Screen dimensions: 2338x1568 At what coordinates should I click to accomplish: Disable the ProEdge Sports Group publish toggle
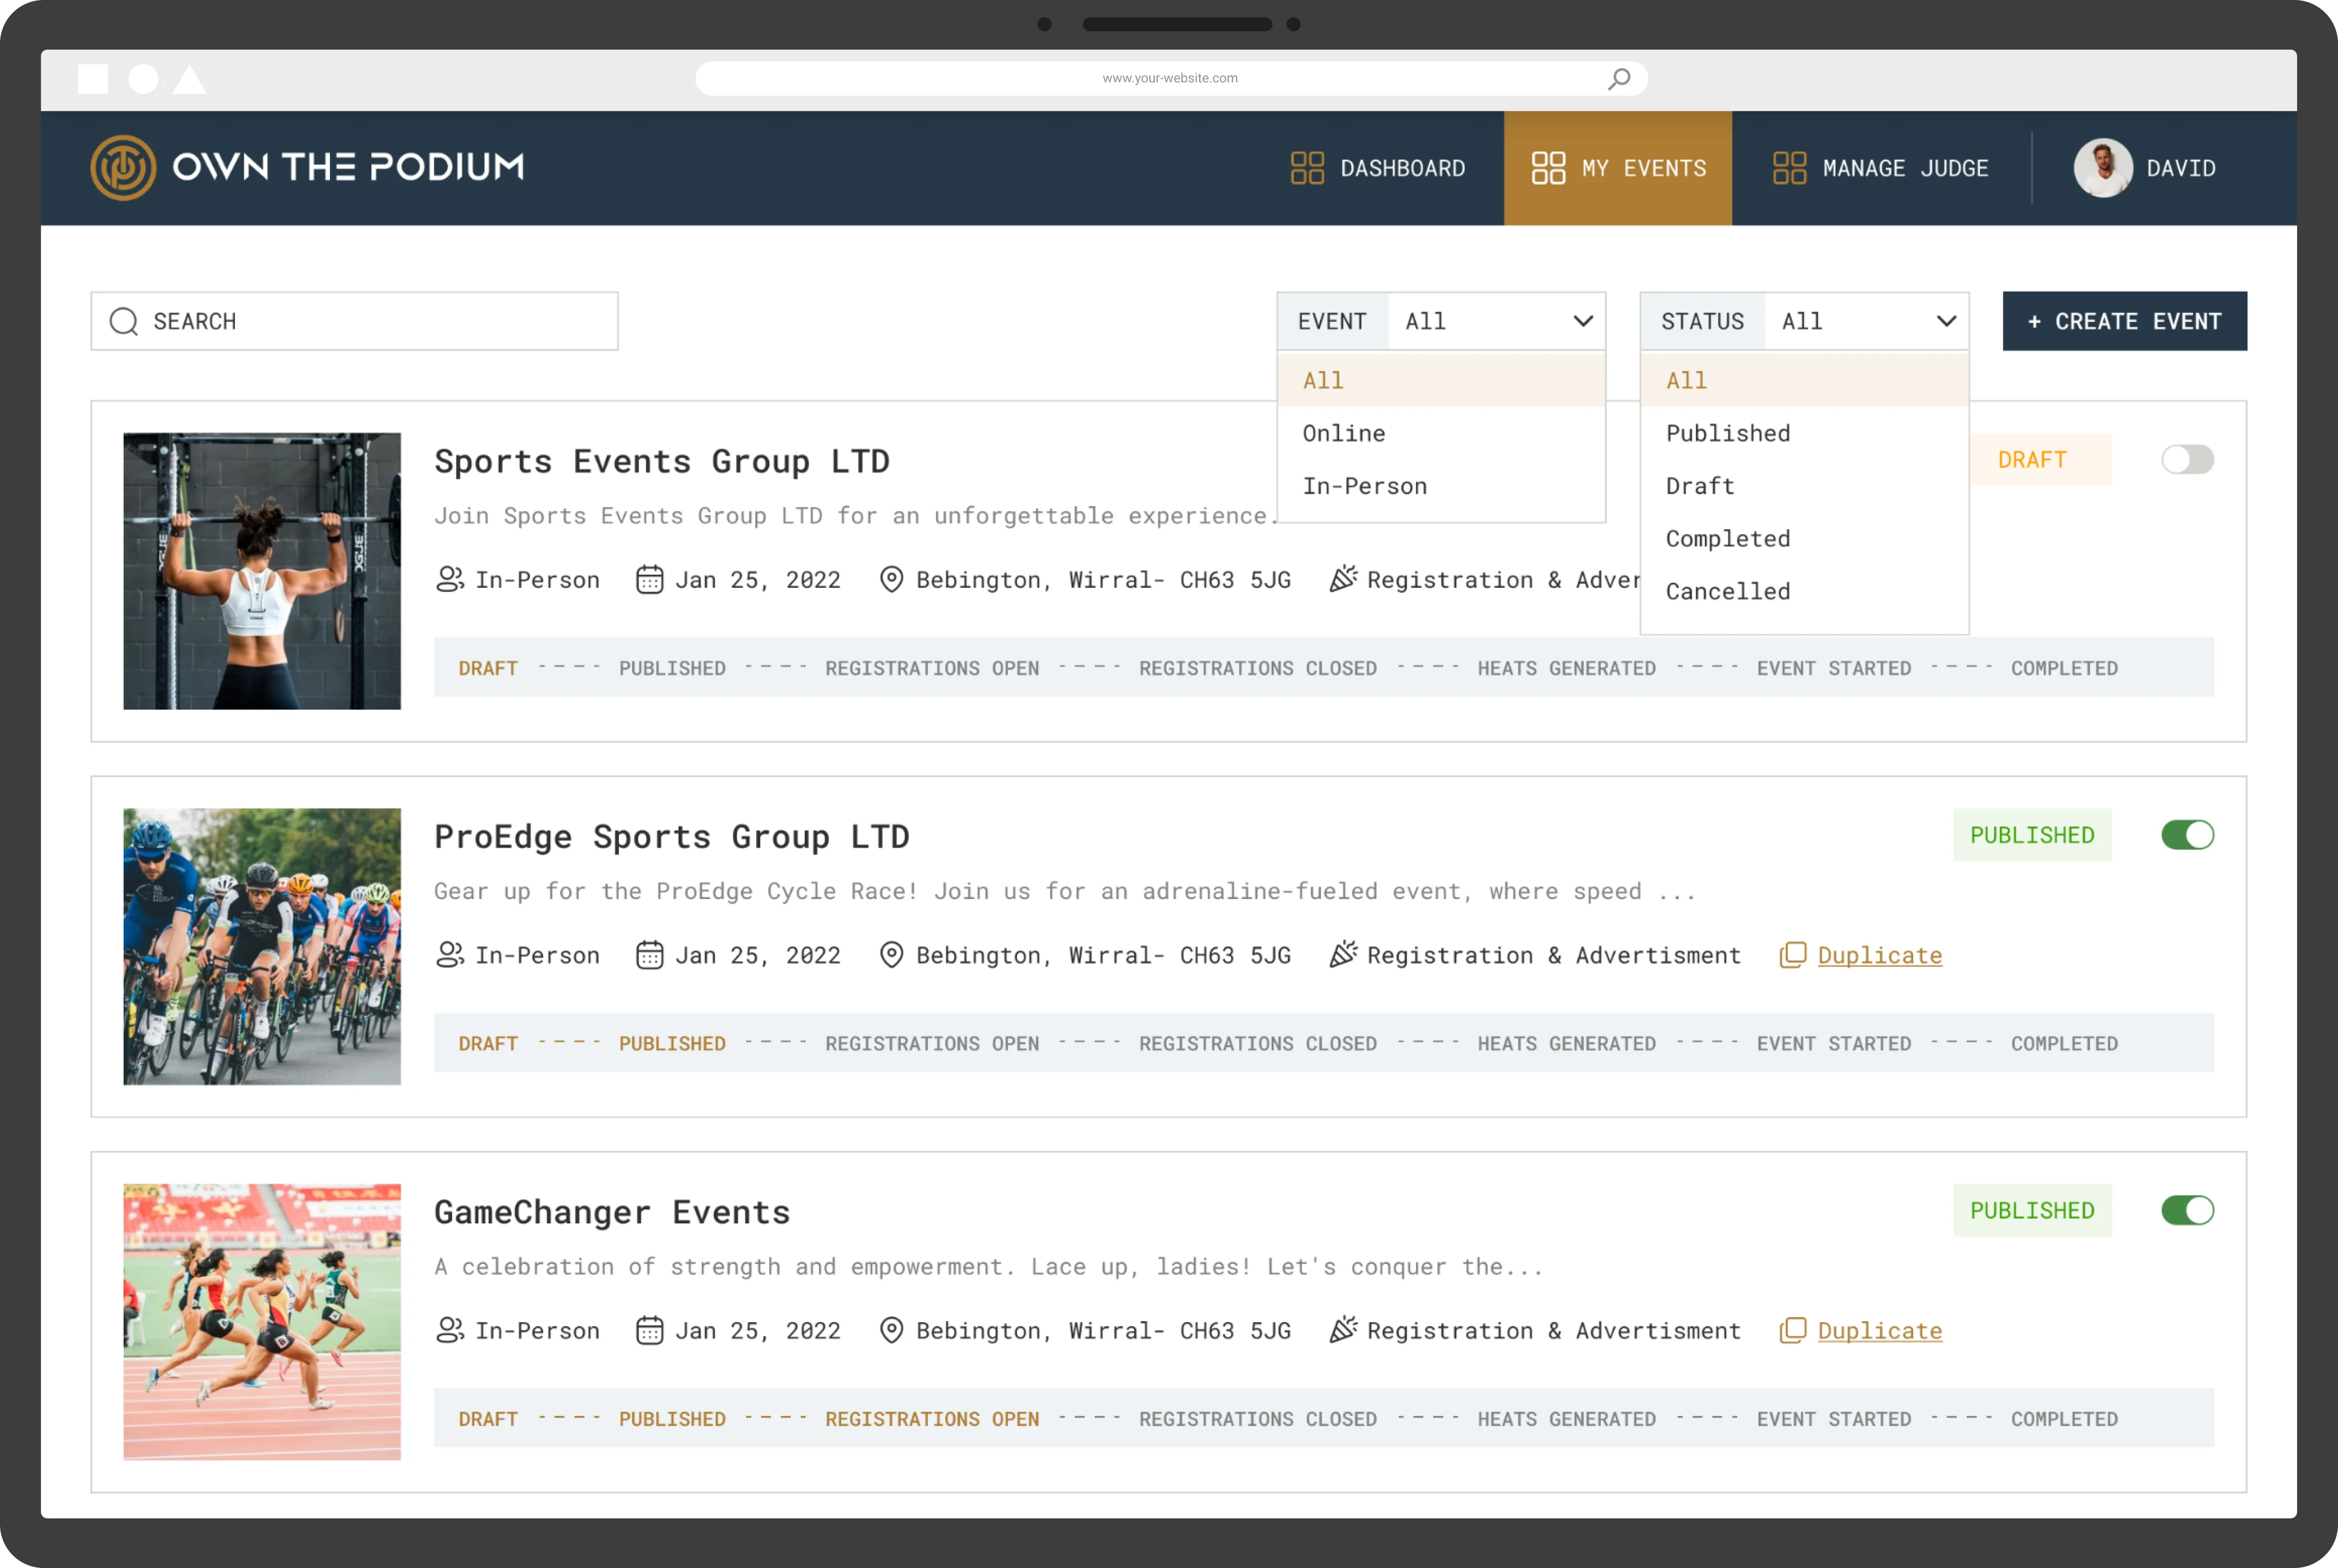pos(2187,835)
